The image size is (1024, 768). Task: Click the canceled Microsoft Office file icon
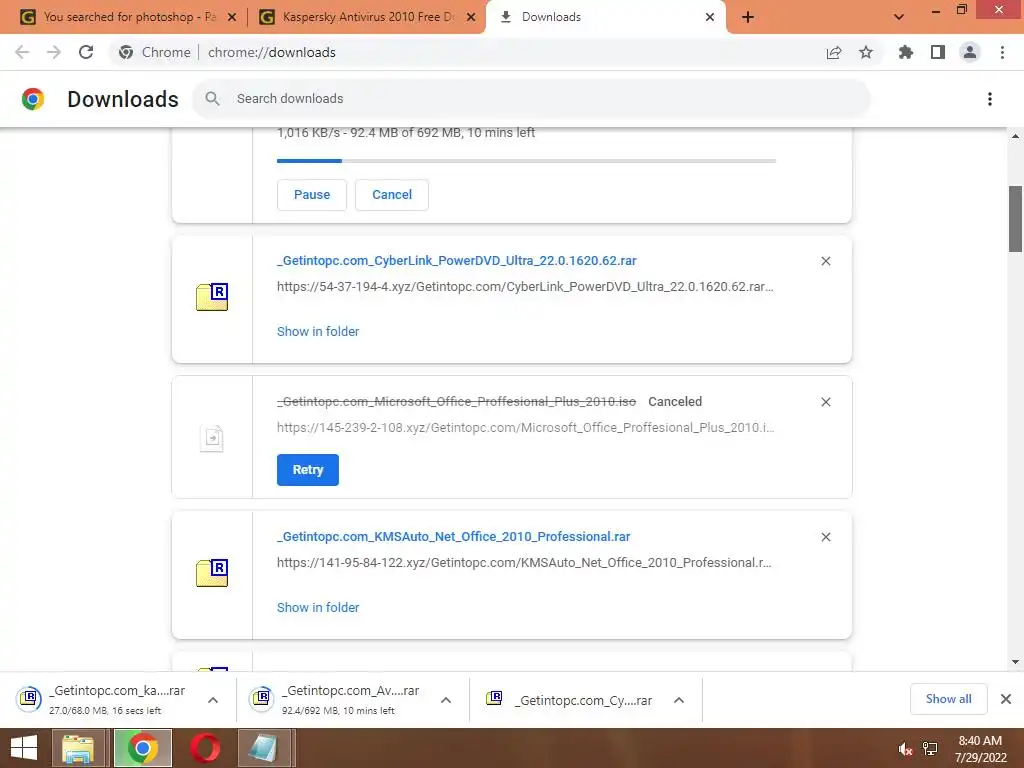pyautogui.click(x=212, y=438)
